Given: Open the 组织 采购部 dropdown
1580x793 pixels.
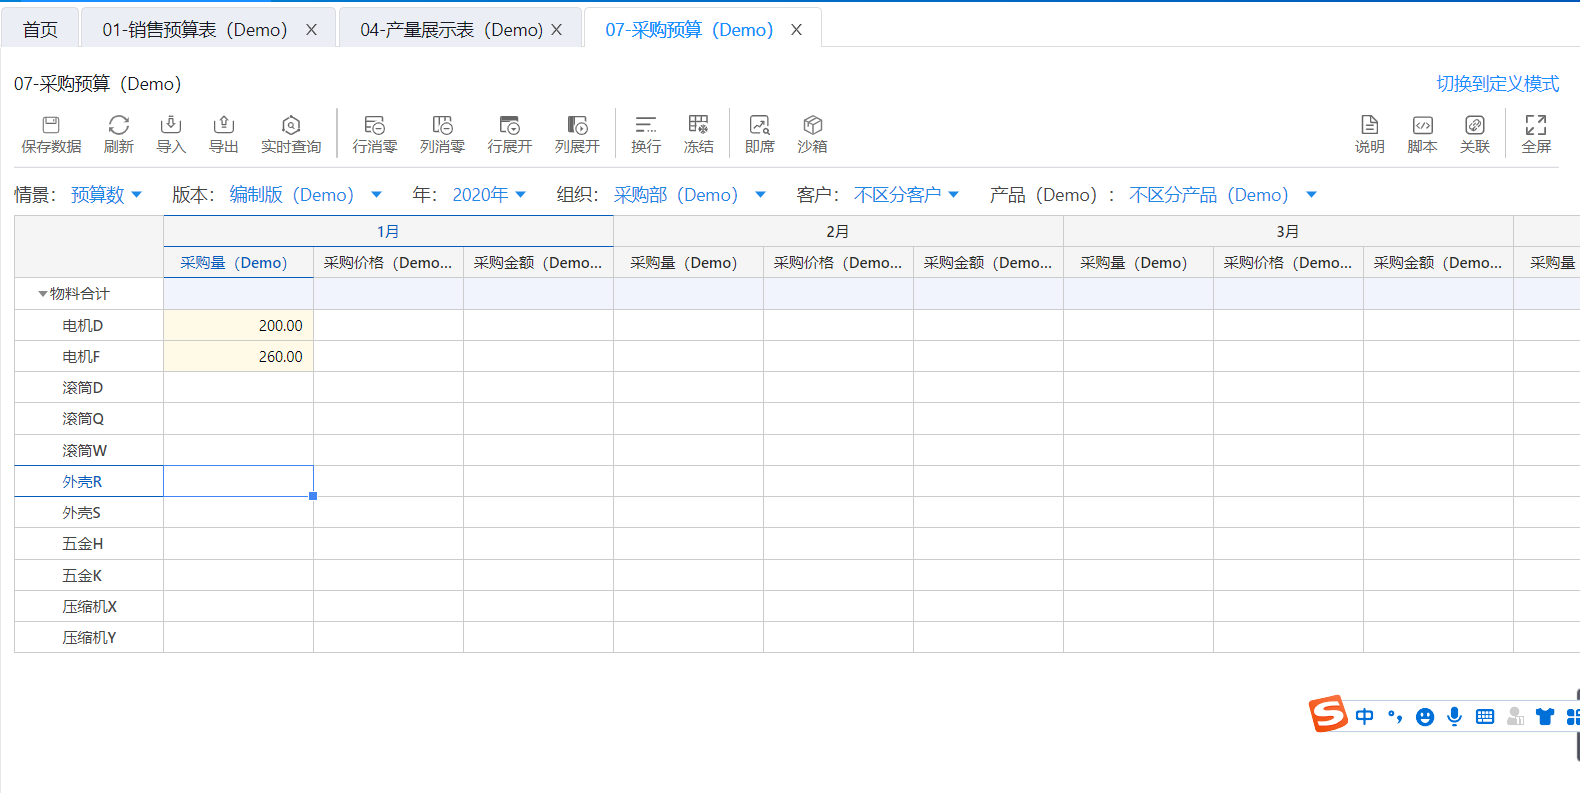Looking at the screenshot, I should pyautogui.click(x=689, y=195).
